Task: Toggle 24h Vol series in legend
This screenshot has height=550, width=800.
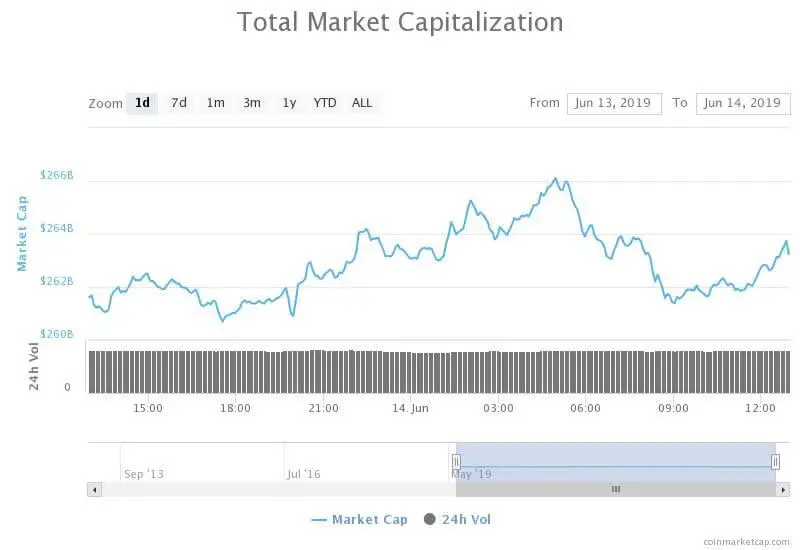Action: click(x=466, y=519)
